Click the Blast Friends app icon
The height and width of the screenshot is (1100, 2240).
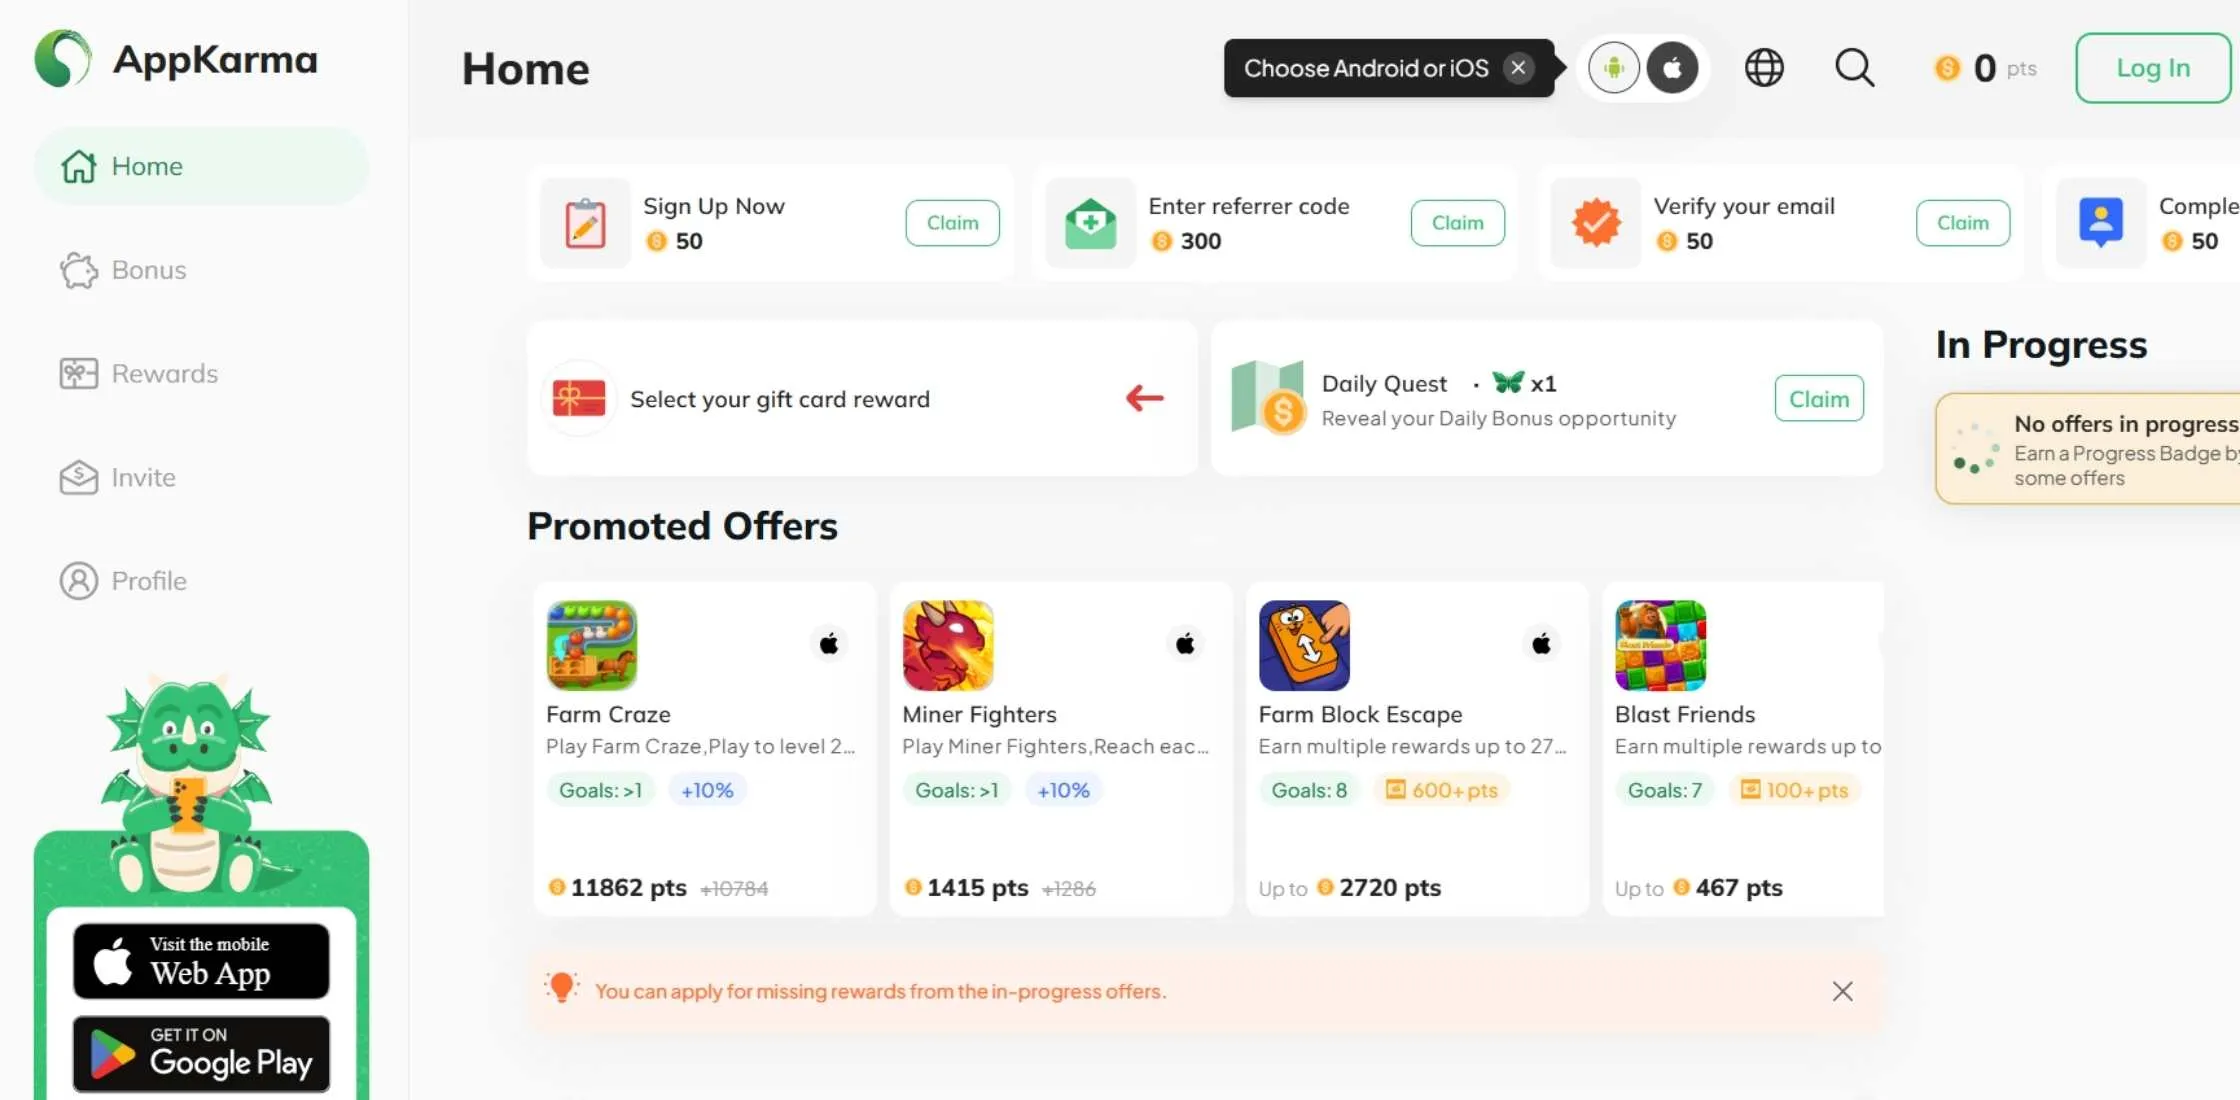1660,645
